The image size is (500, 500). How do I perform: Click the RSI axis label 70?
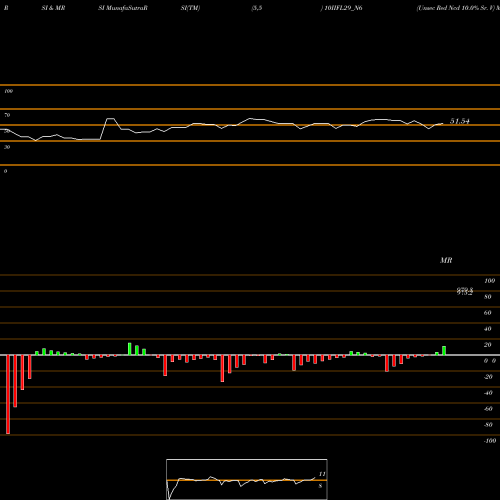tap(7, 115)
